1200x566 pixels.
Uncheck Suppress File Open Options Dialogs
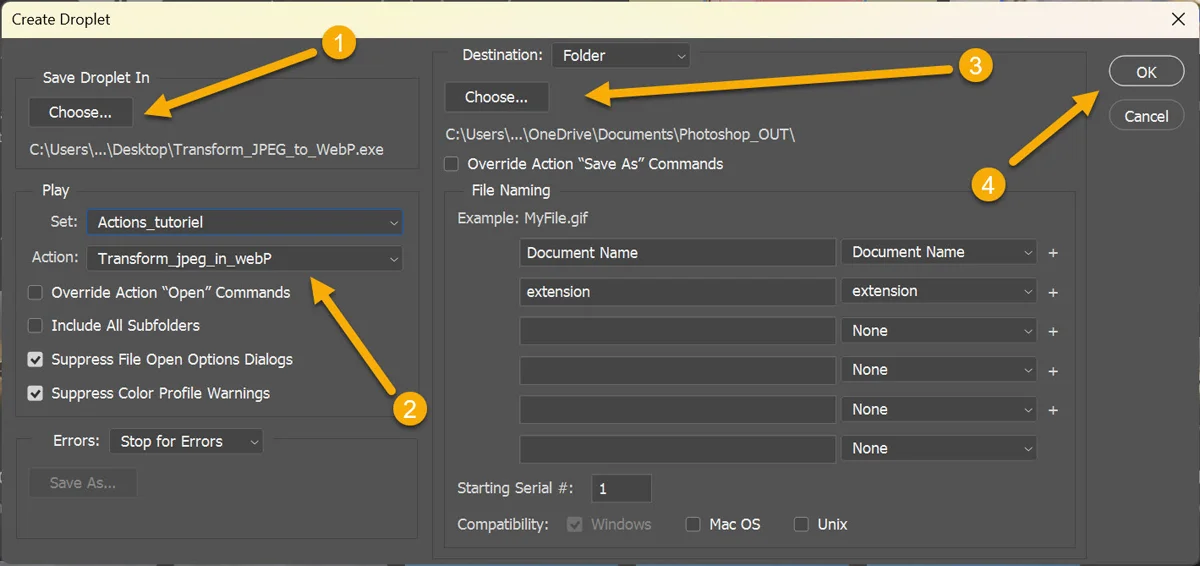[x=36, y=360]
